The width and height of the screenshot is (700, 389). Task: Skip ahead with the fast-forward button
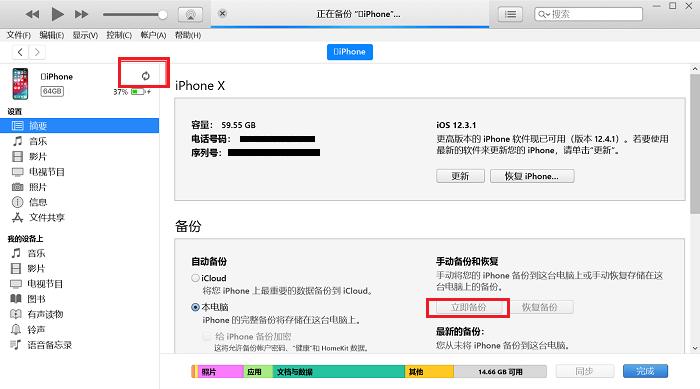[x=81, y=14]
